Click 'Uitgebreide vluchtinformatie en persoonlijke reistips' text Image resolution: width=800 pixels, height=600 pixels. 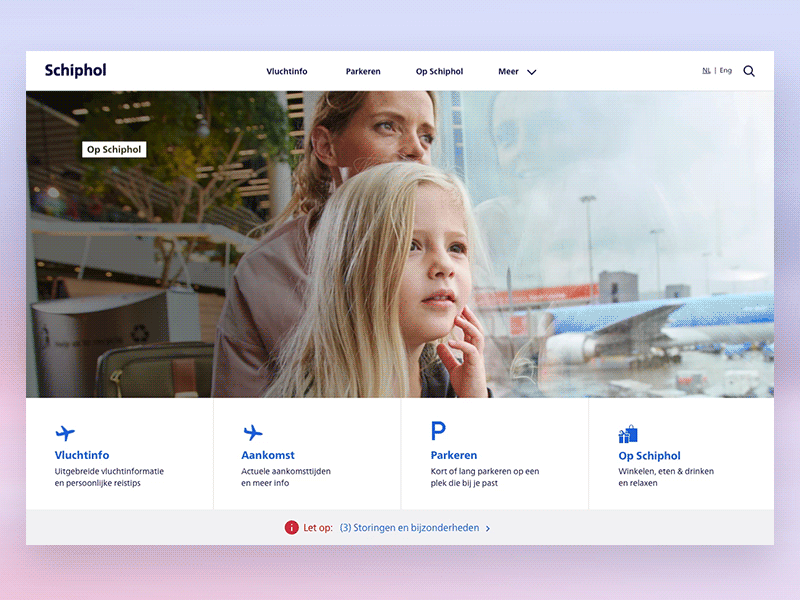[109, 477]
